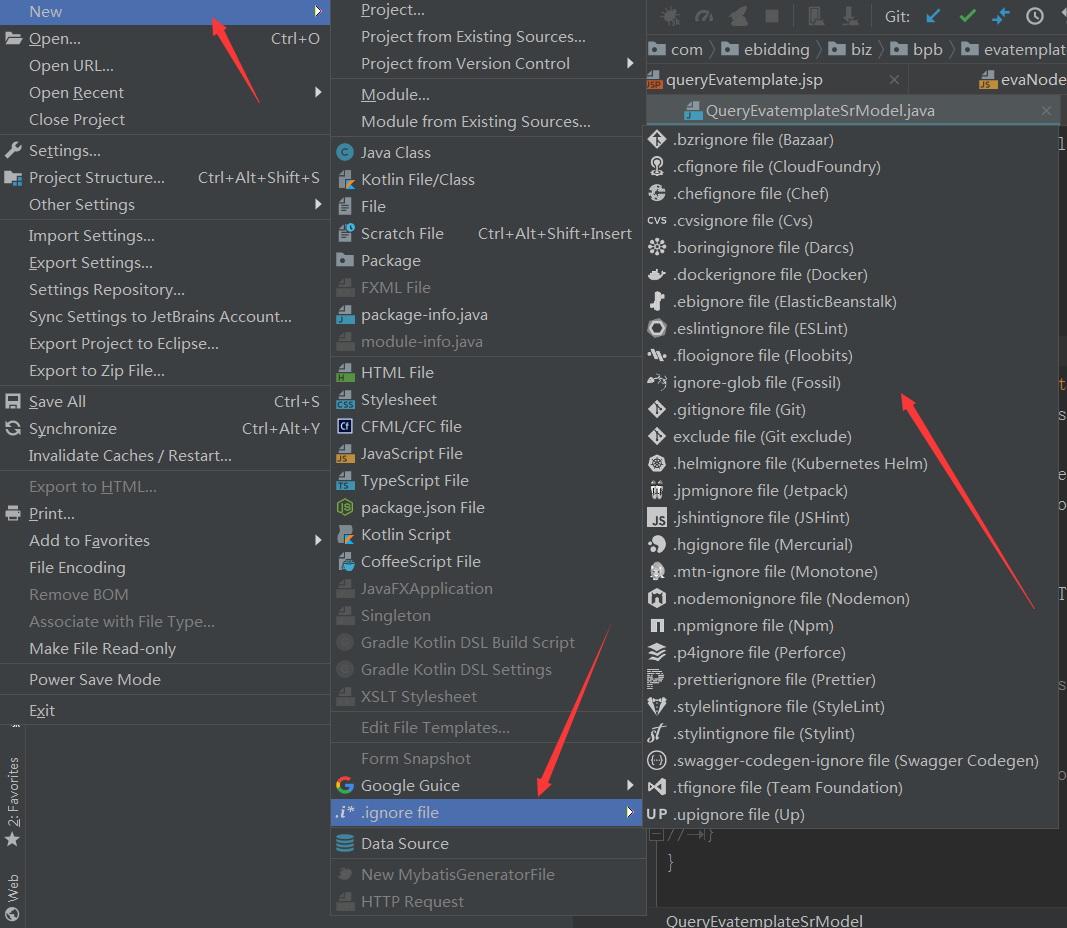Click the Settings wrench icon
The width and height of the screenshot is (1067, 928).
[13, 150]
